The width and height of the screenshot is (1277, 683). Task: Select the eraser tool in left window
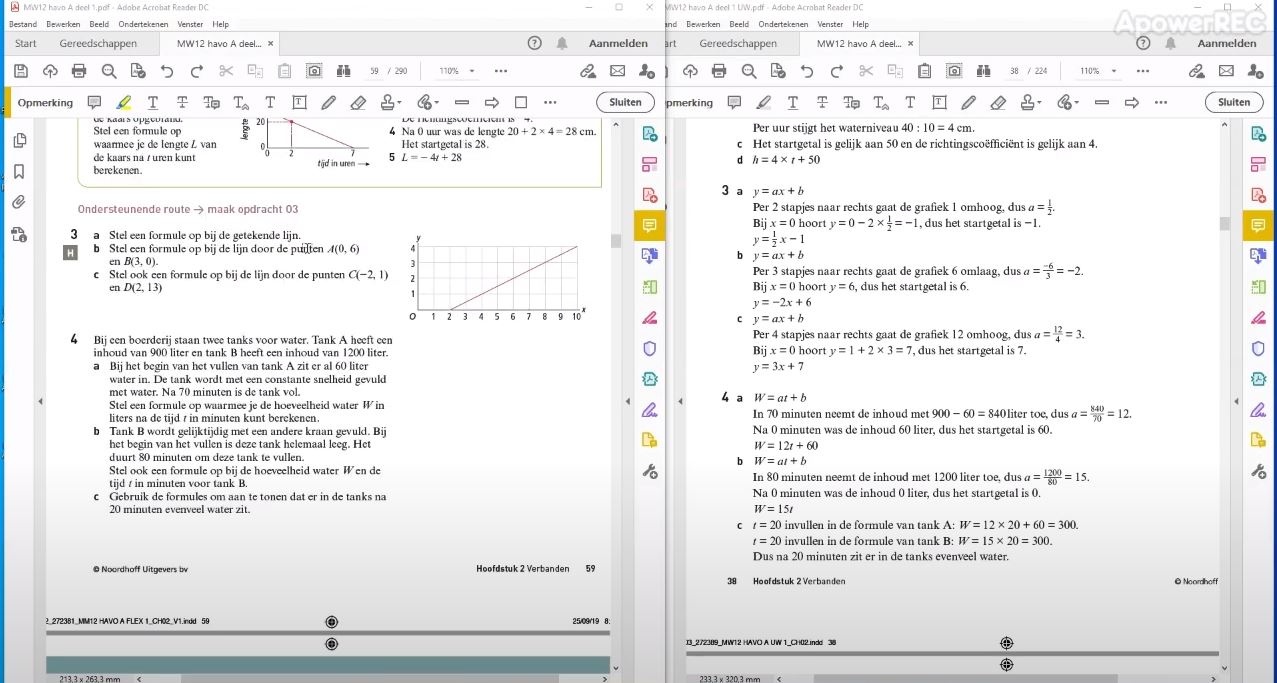[358, 102]
